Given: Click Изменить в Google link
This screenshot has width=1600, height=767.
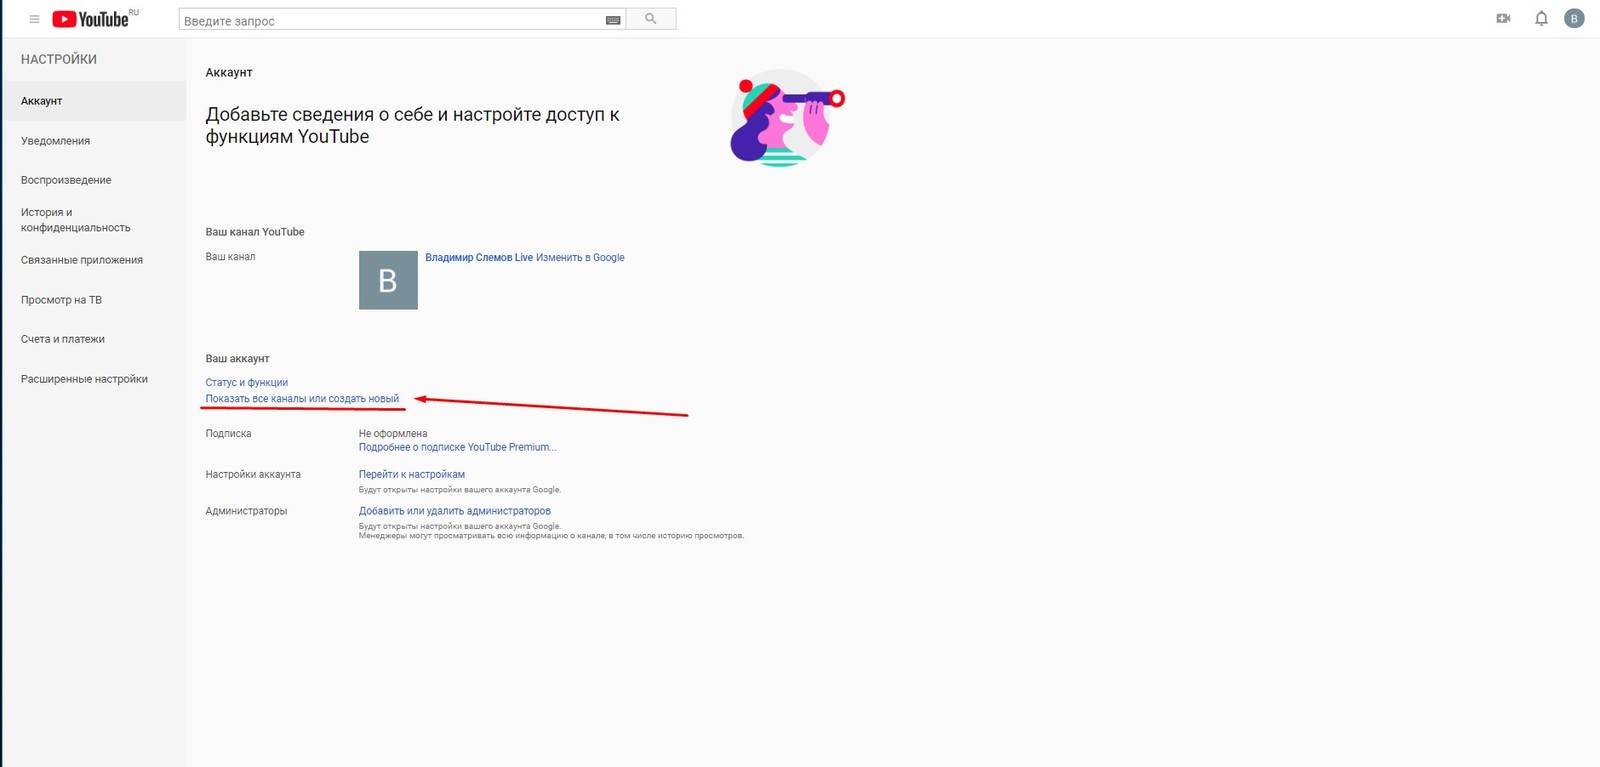Looking at the screenshot, I should click(580, 258).
